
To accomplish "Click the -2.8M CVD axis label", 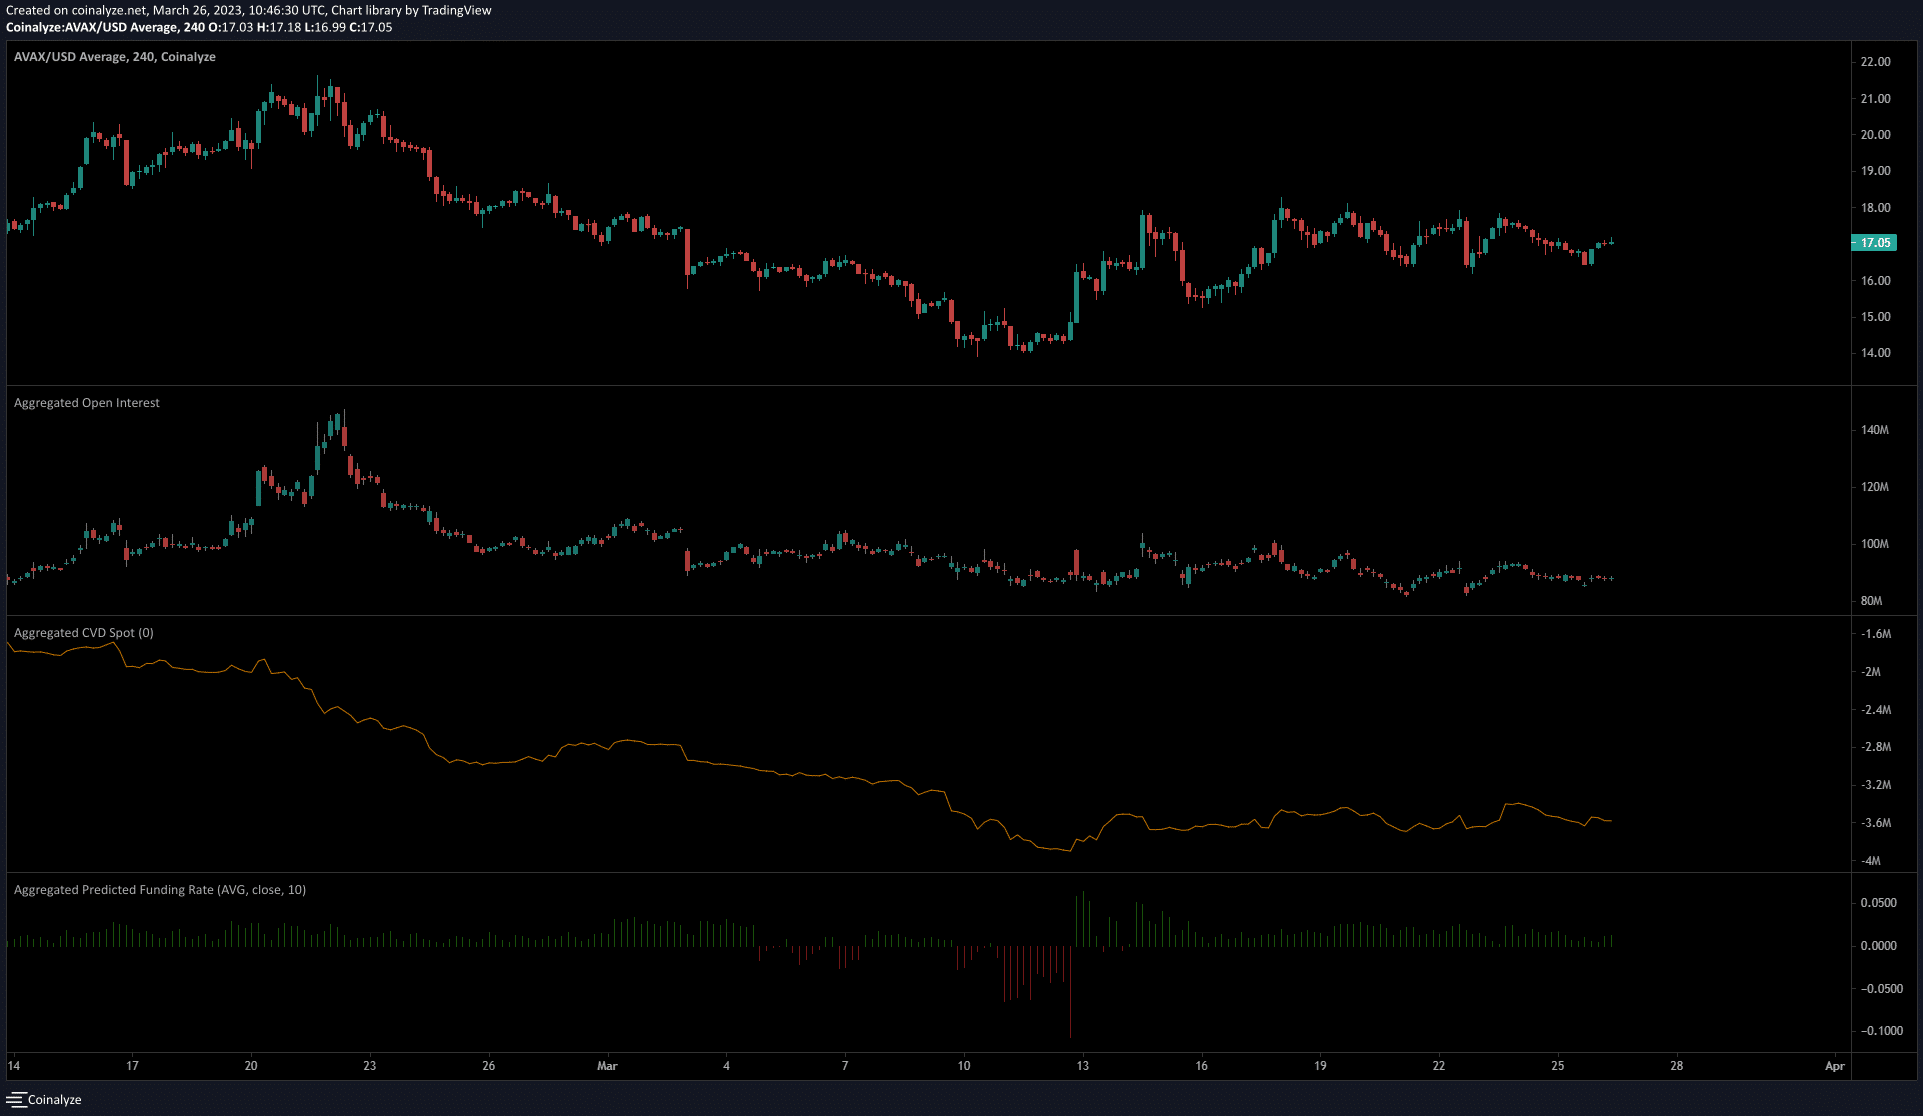I will [1876, 747].
